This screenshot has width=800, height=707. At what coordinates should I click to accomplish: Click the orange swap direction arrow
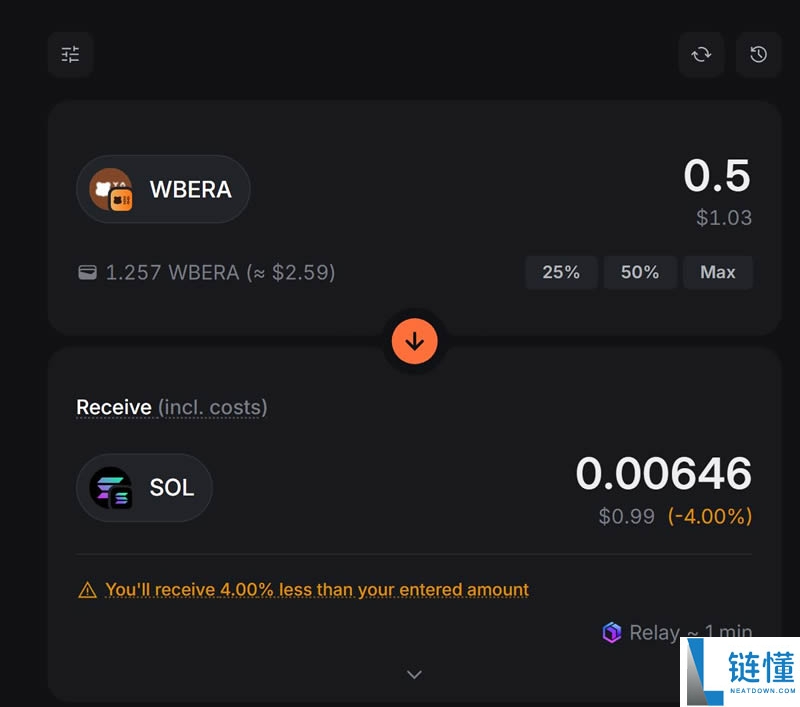(415, 342)
